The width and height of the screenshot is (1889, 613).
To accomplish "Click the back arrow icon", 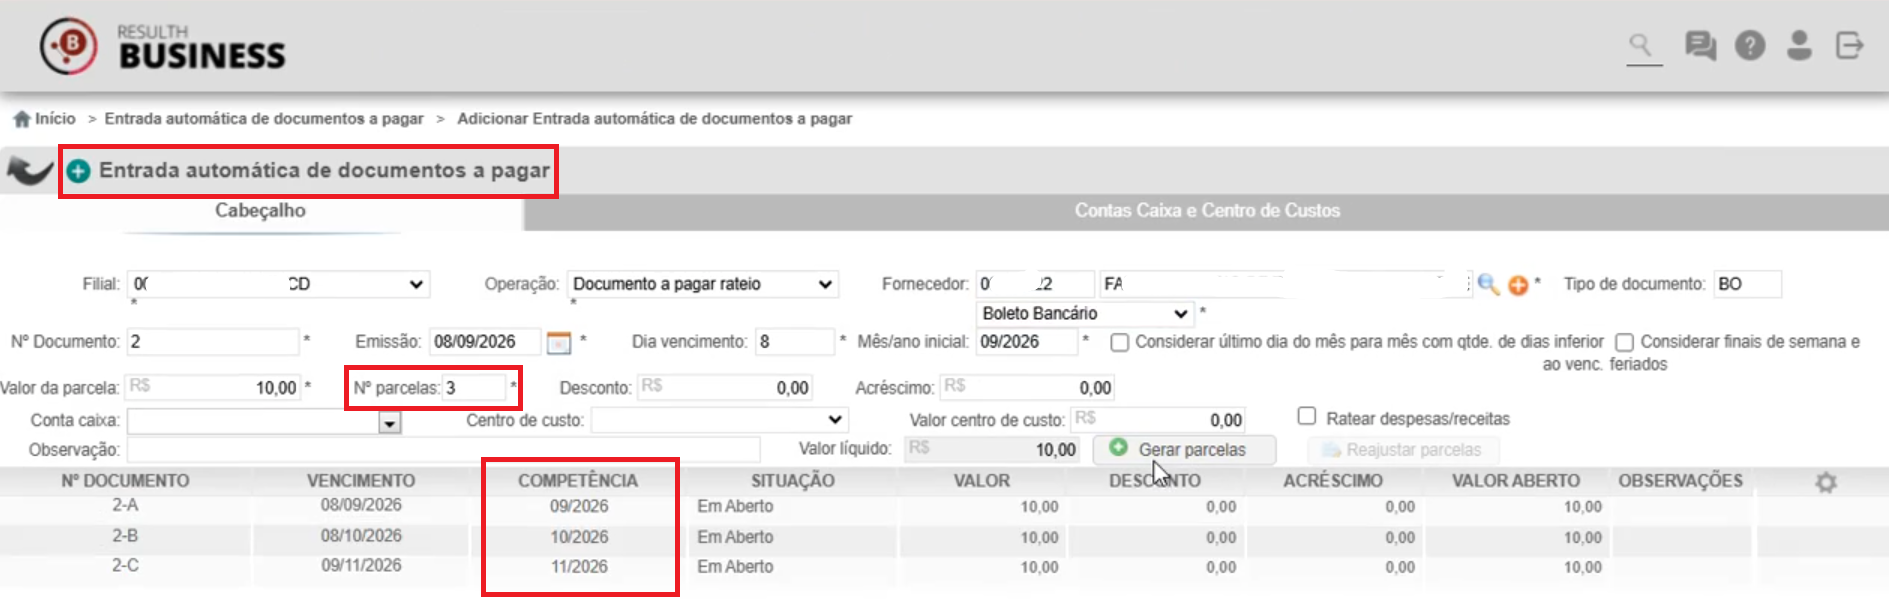I will tap(30, 171).
